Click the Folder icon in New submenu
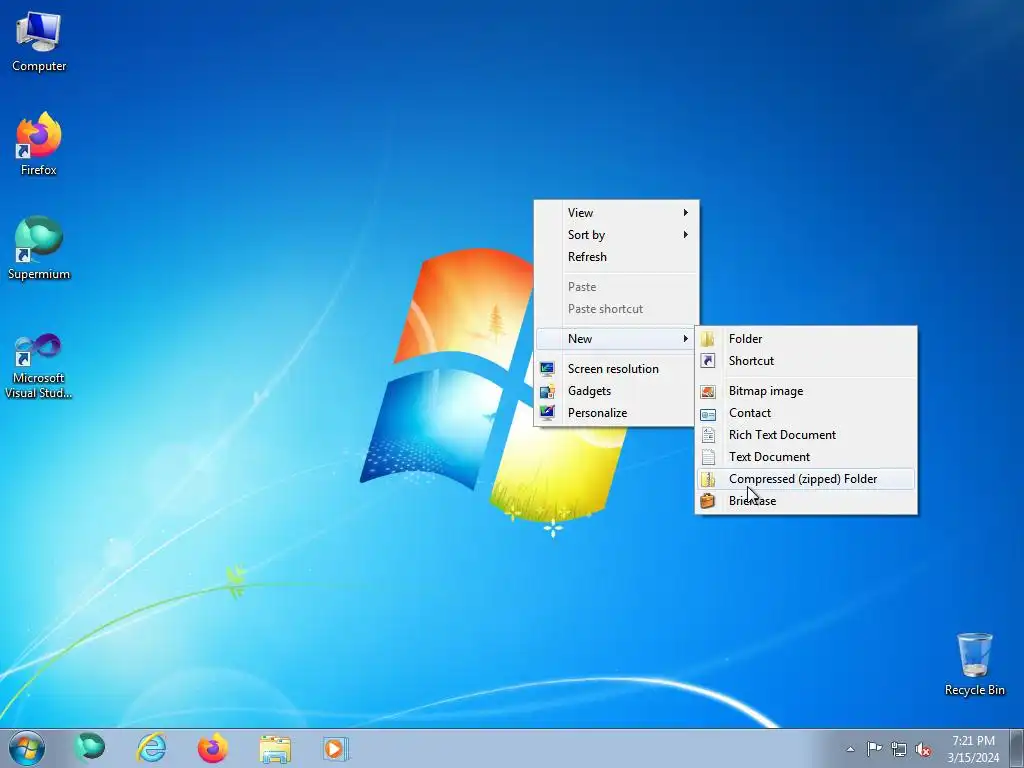Viewport: 1024px width, 768px height. pyautogui.click(x=708, y=339)
